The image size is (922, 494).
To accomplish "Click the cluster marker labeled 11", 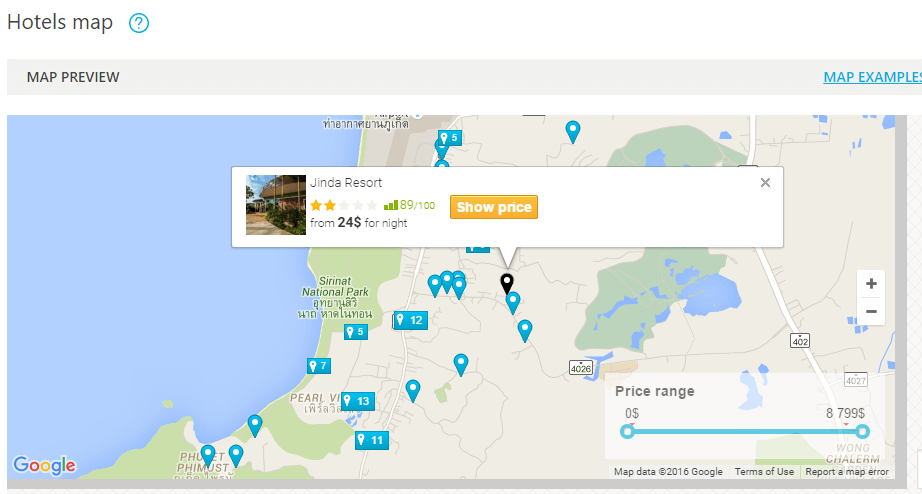I will (x=372, y=440).
